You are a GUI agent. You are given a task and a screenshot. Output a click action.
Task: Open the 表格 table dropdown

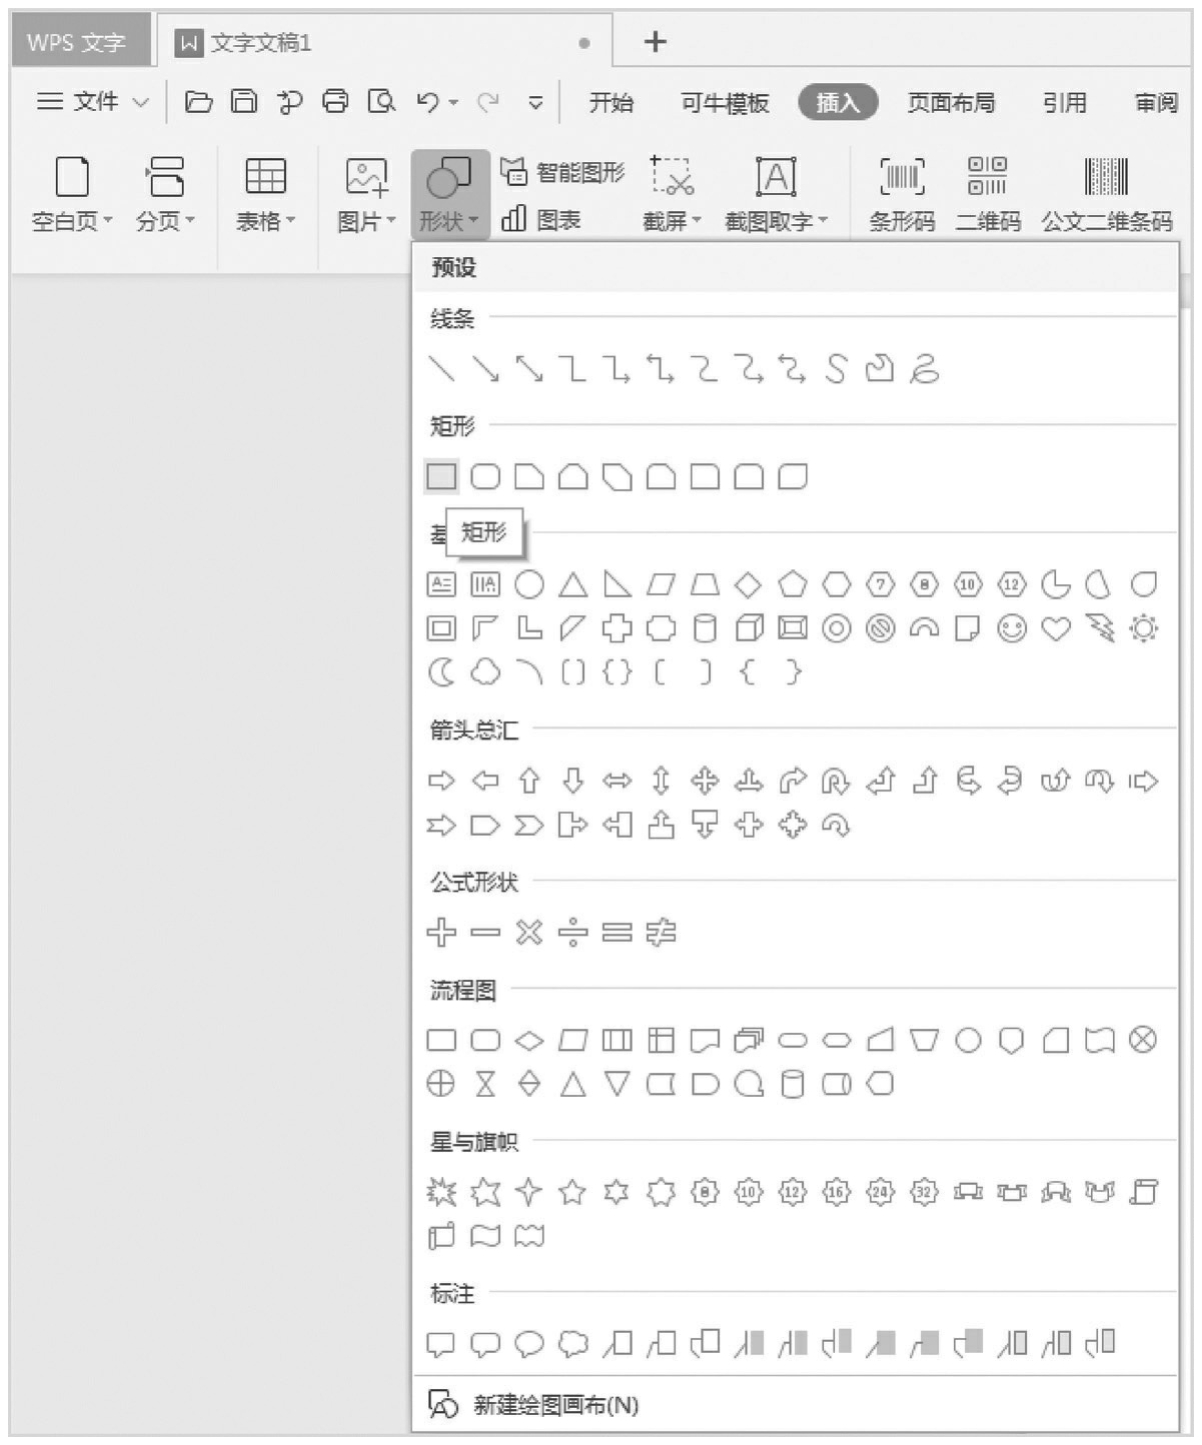click(266, 195)
